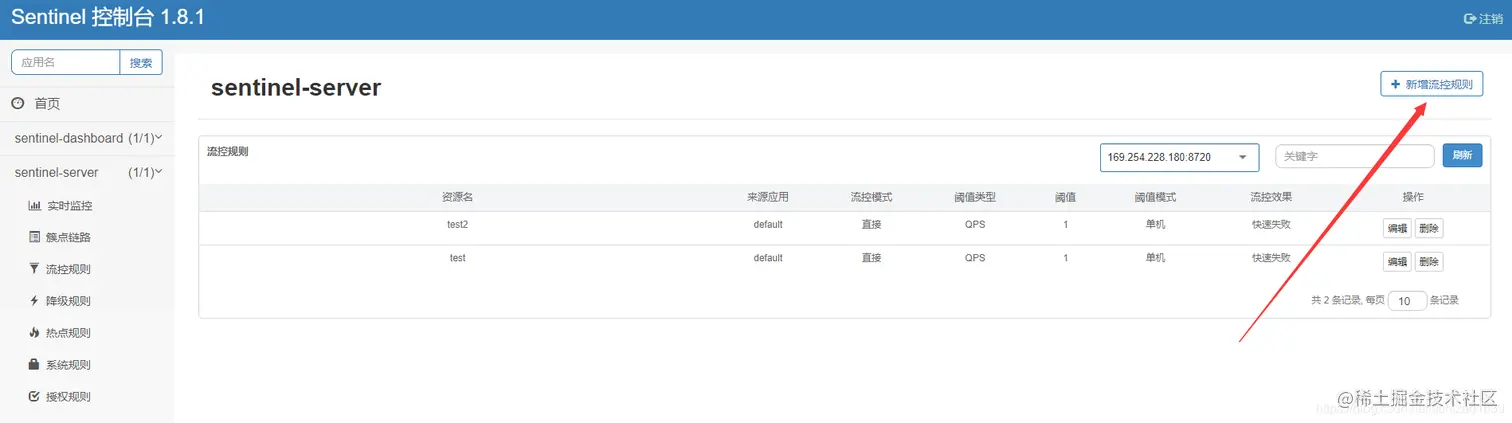The width and height of the screenshot is (1512, 423).
Task: Click the 来源应用 column header
Action: (x=768, y=197)
